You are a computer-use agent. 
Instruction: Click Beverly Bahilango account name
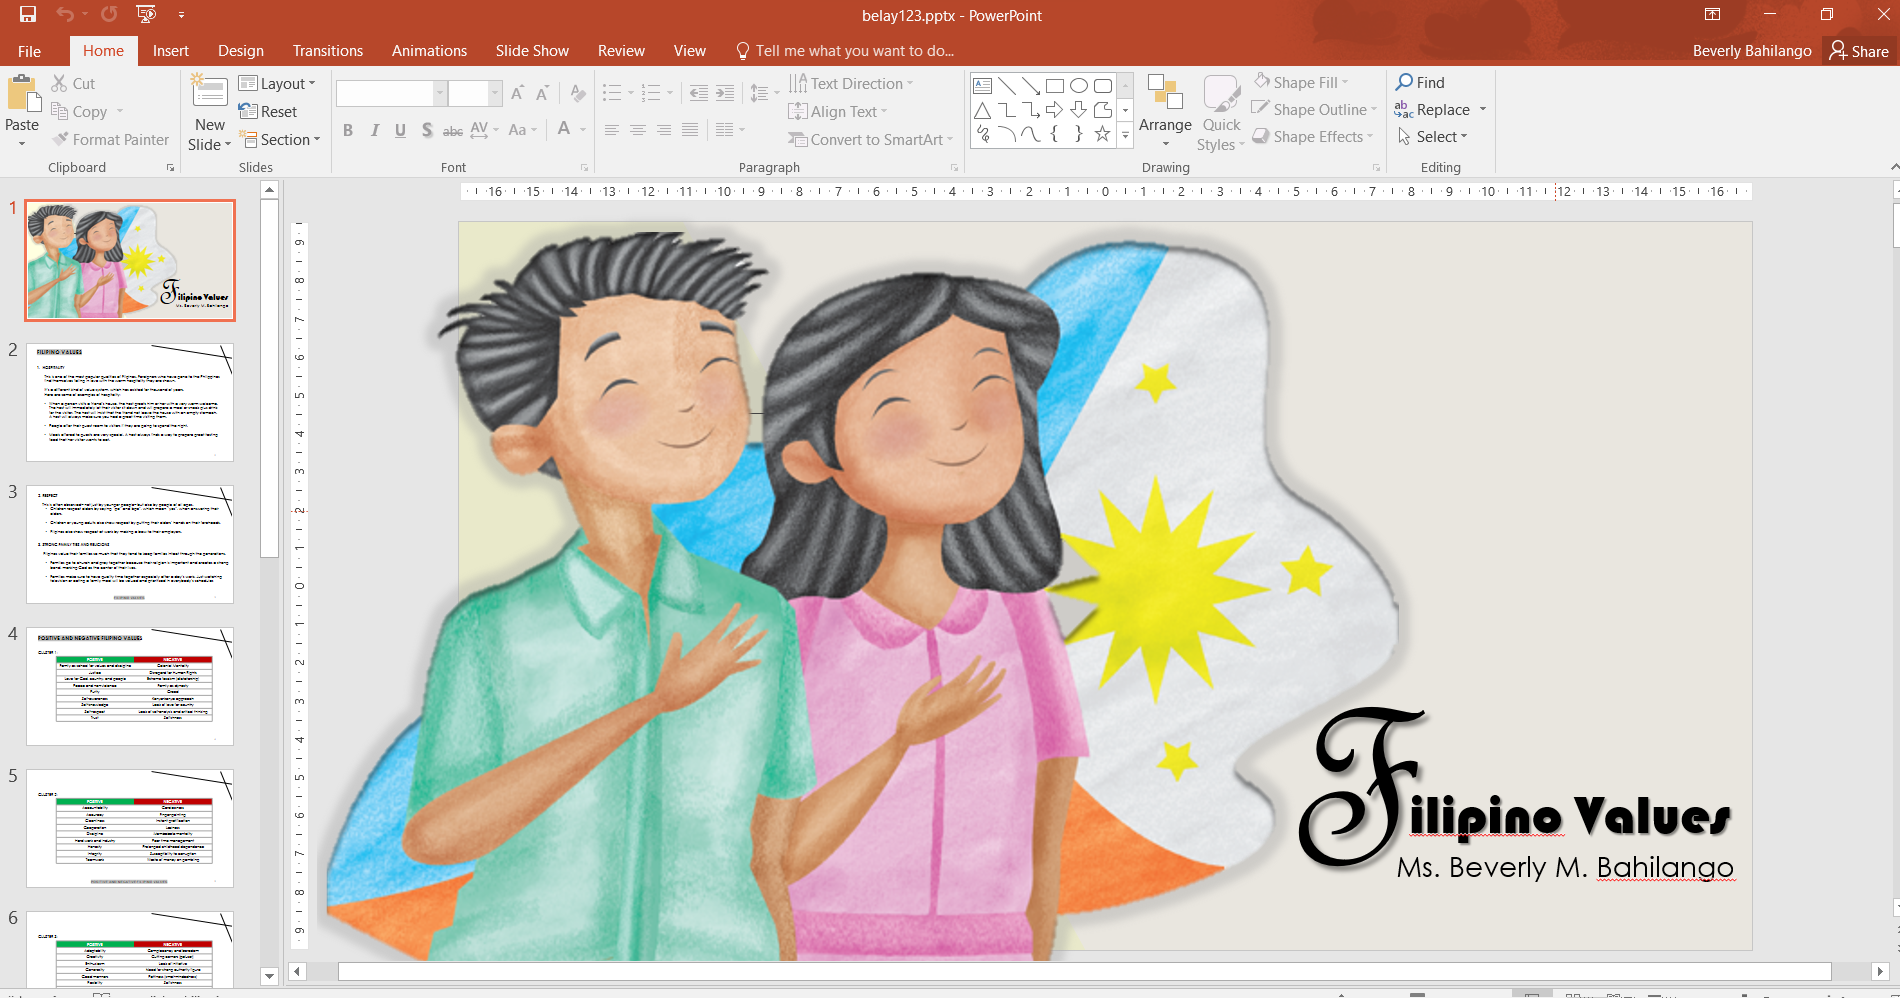click(x=1752, y=51)
